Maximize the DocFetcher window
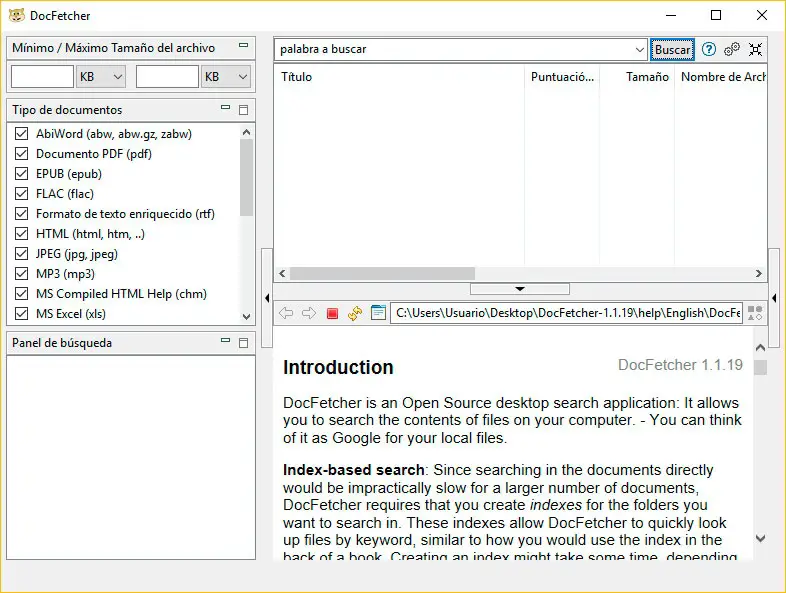 coord(716,15)
